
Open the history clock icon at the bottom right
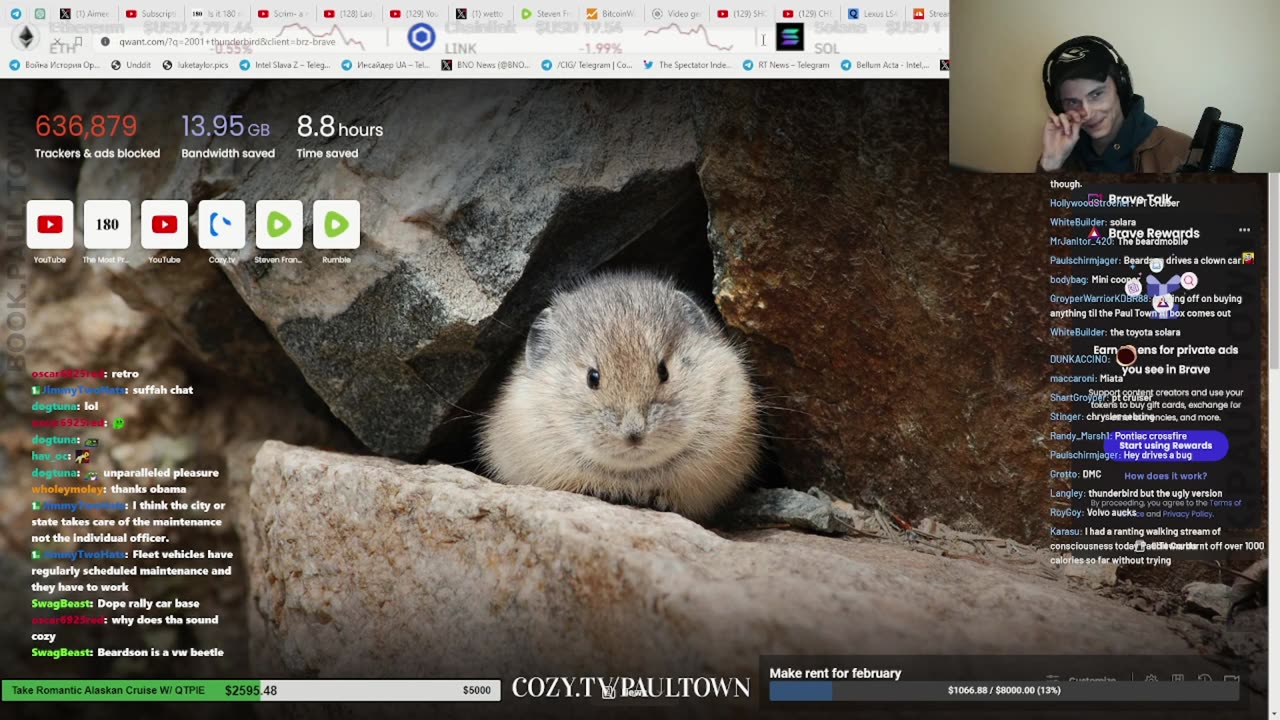[x=1204, y=680]
